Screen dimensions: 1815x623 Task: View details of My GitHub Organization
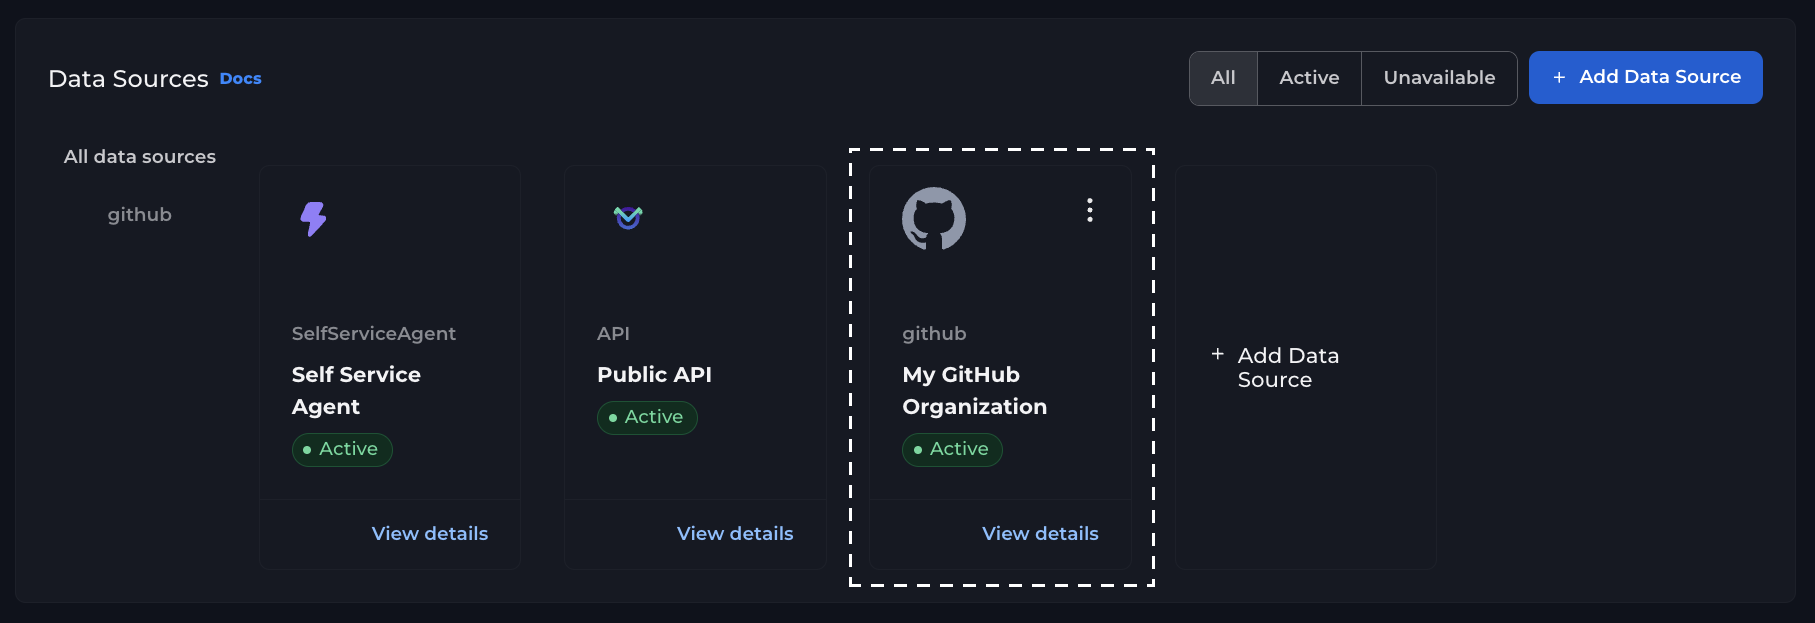(x=1039, y=534)
